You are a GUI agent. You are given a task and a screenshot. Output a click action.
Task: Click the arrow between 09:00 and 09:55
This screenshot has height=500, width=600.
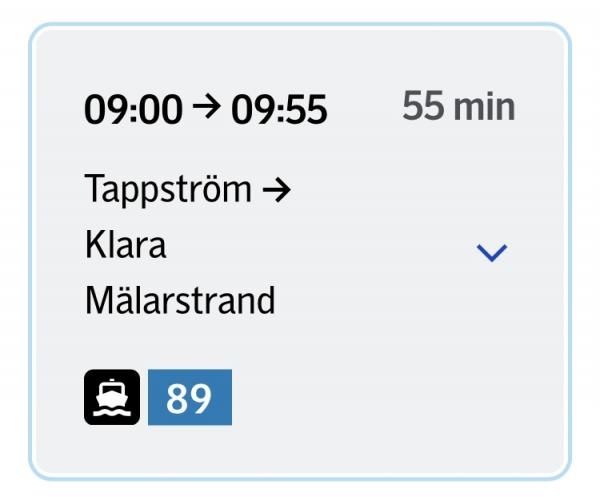(207, 106)
